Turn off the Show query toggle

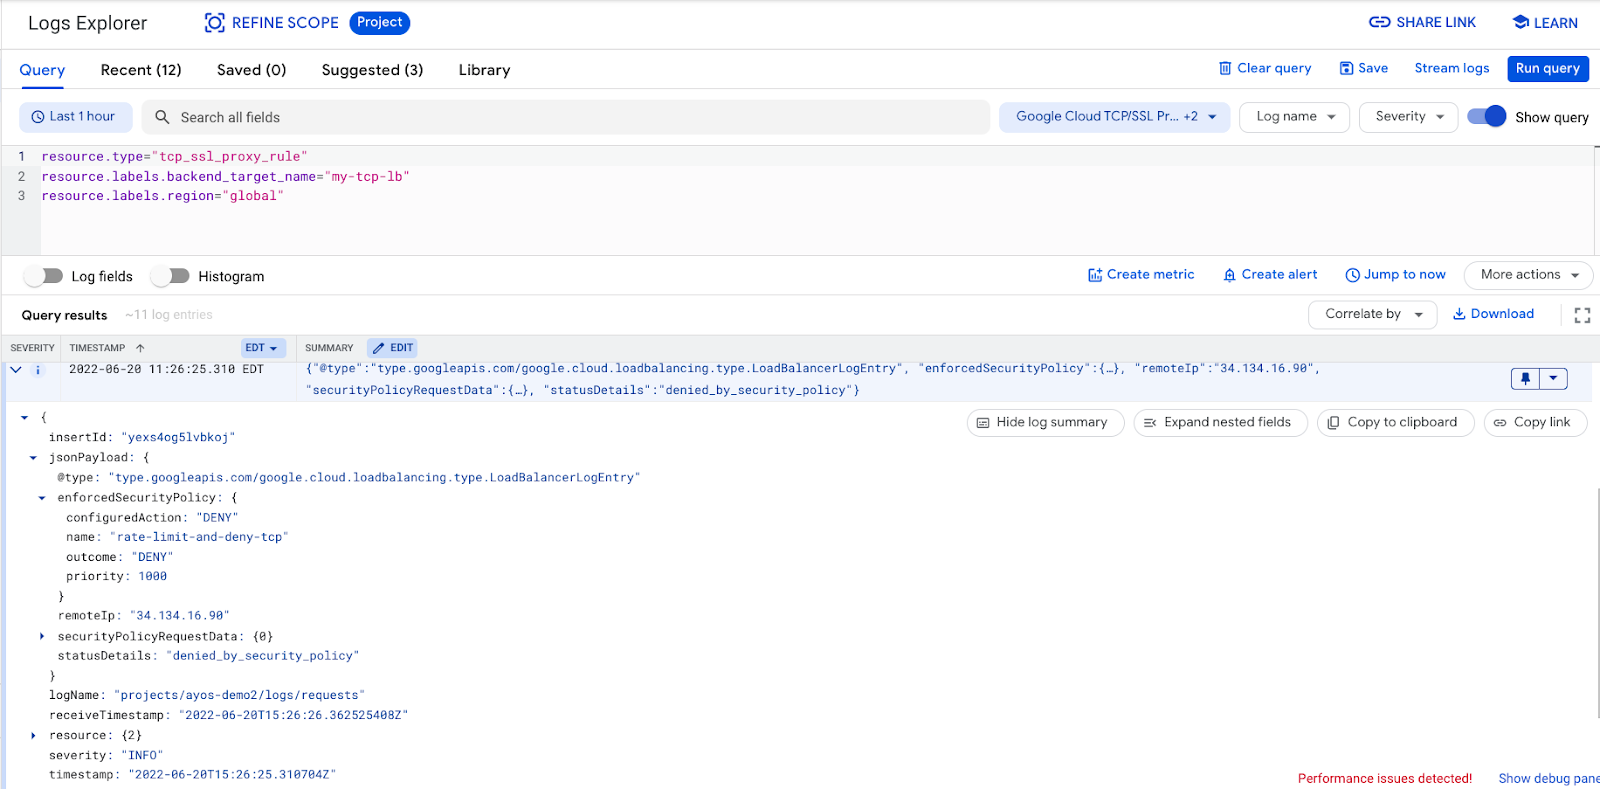1486,117
